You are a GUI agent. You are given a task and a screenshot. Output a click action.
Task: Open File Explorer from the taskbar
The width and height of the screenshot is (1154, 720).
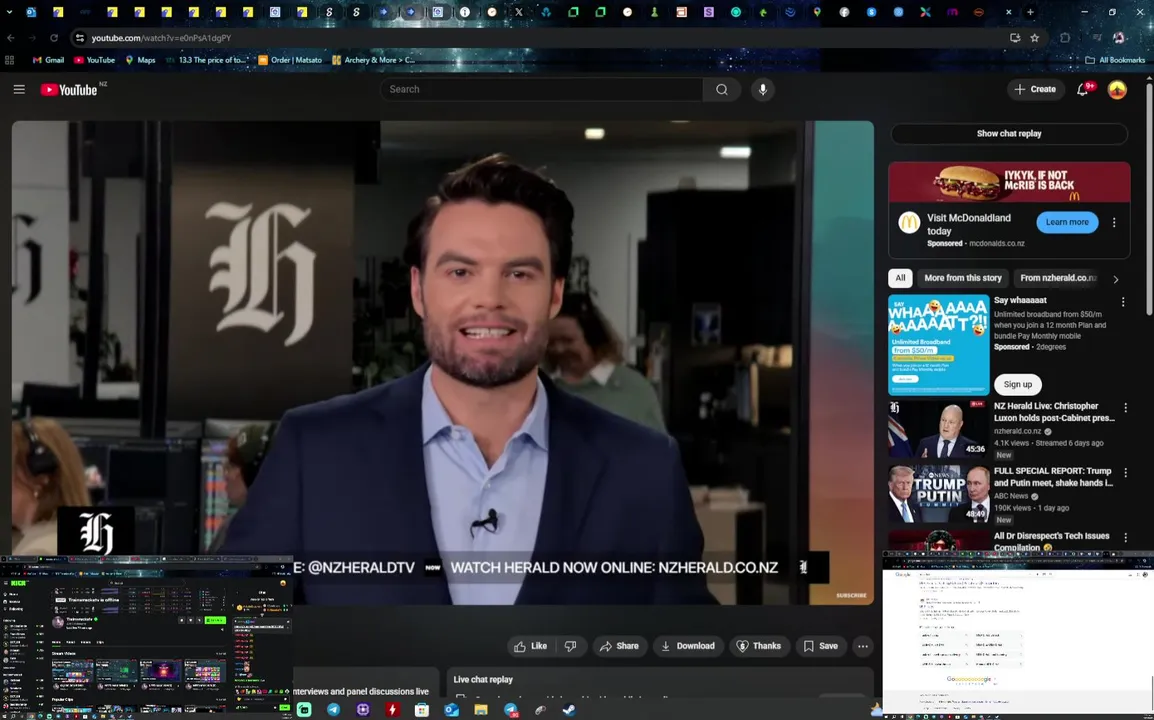coord(481,710)
